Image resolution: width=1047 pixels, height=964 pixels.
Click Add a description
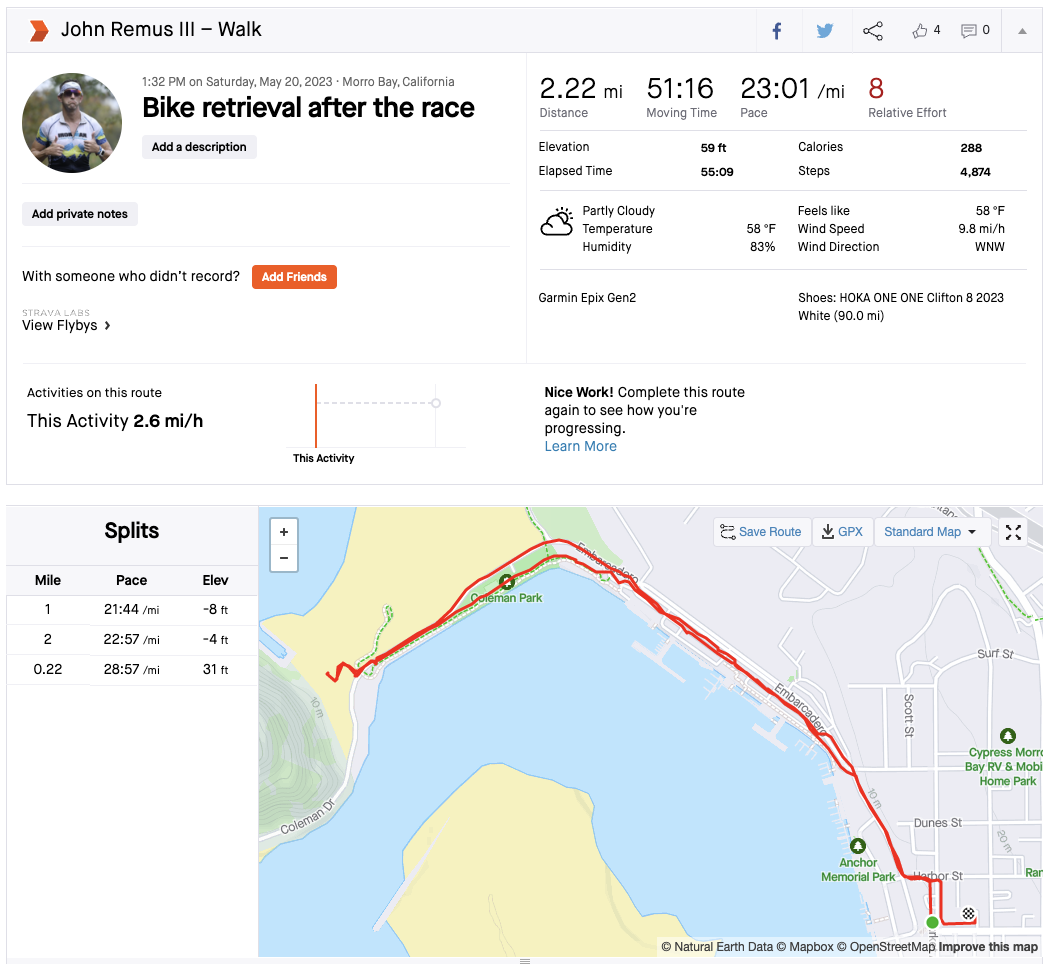coord(199,147)
